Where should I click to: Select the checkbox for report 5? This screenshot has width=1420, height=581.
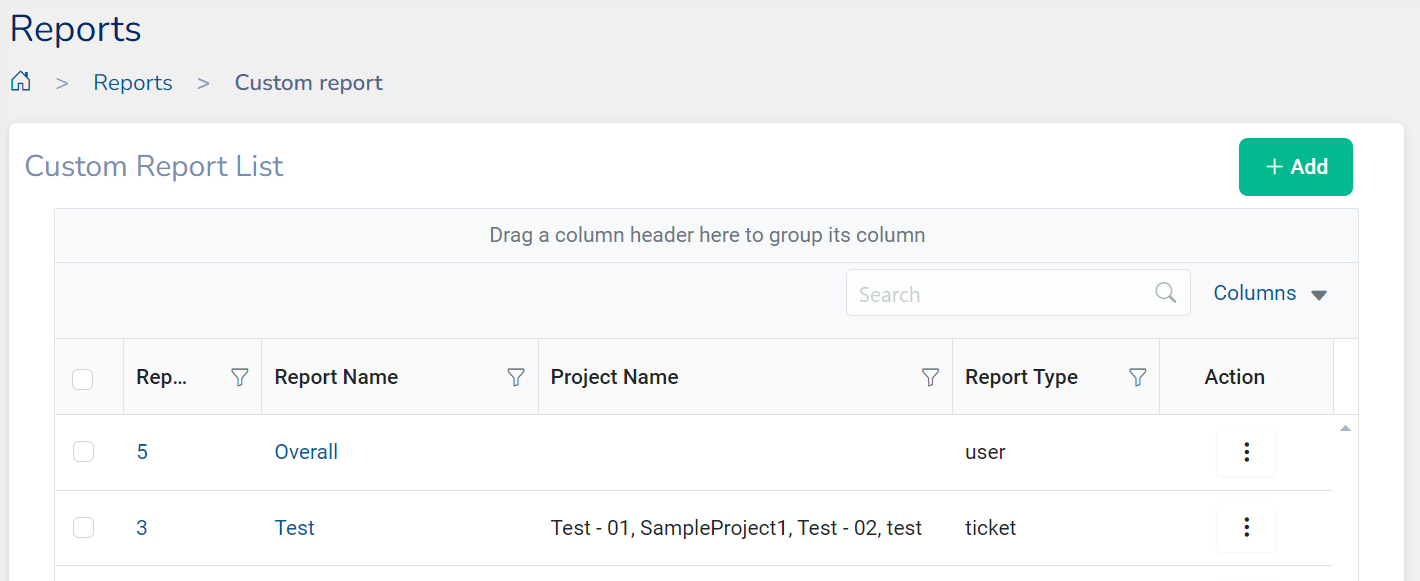[83, 452]
